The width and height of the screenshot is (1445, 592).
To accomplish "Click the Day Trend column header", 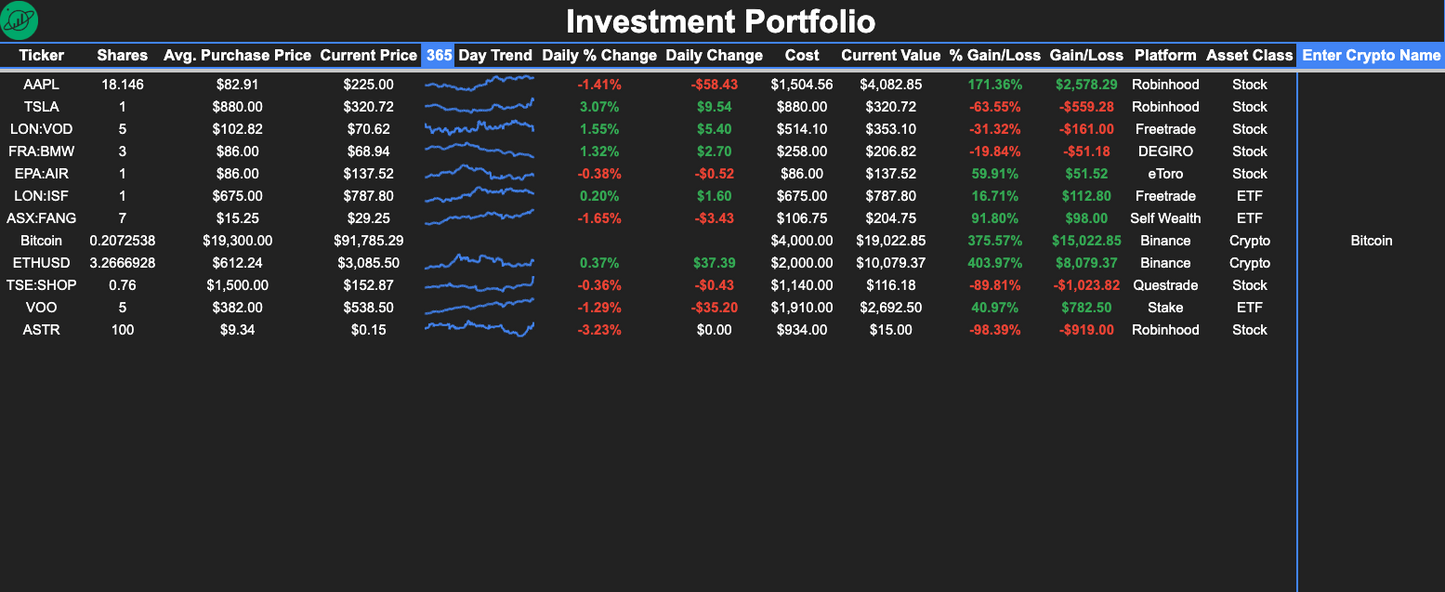I will [x=493, y=56].
